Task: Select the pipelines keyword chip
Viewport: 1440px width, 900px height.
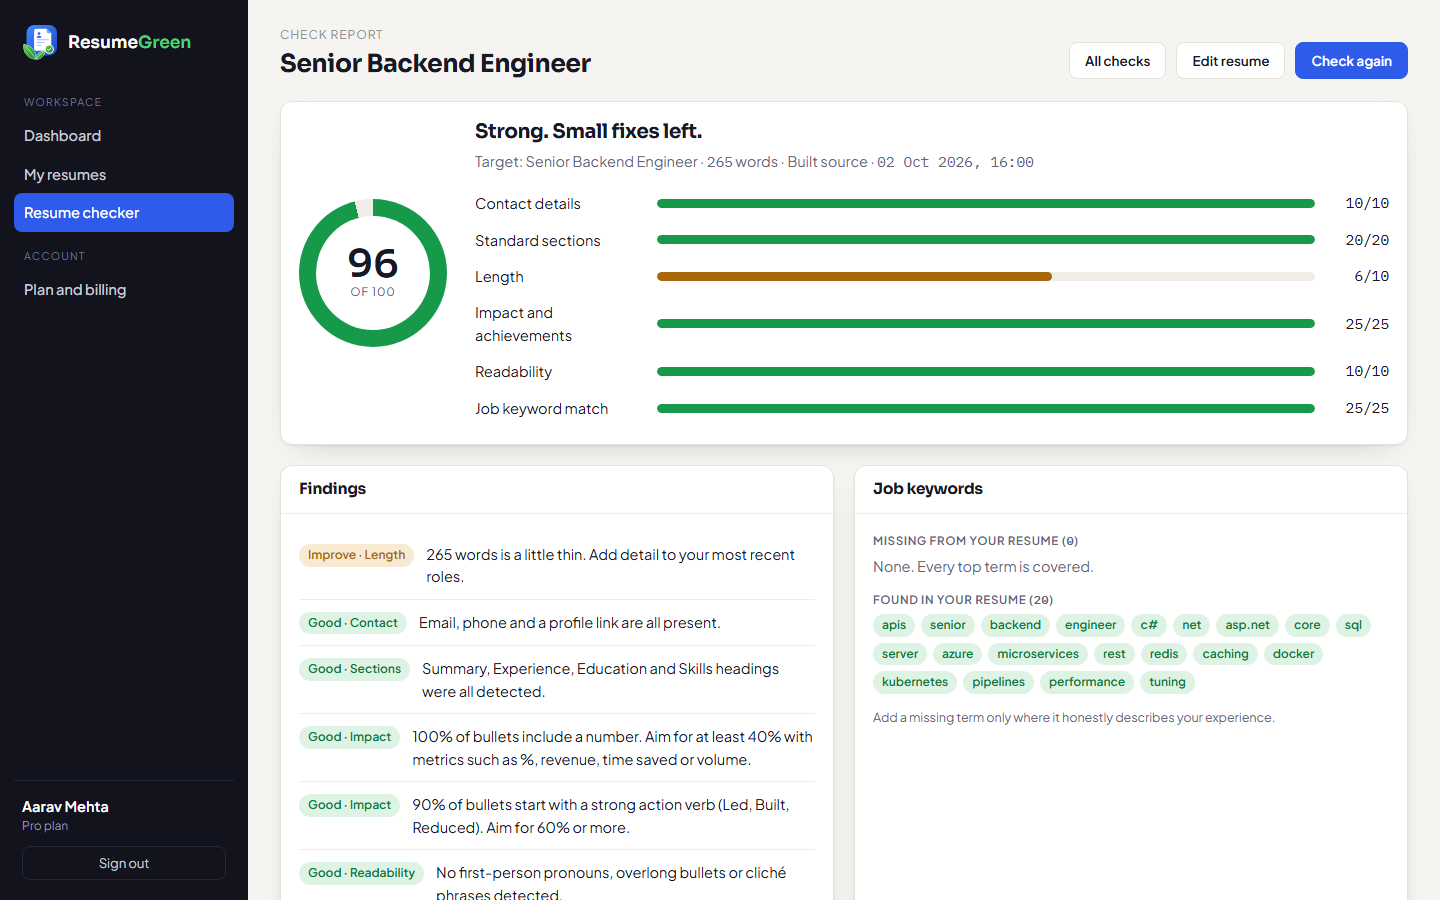Action: click(998, 682)
